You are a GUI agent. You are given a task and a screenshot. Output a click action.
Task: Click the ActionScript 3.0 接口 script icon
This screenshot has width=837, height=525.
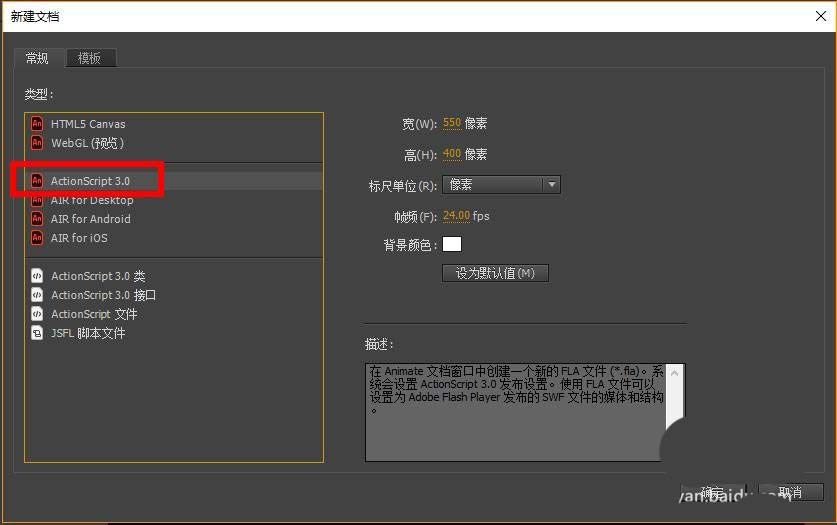[37, 295]
